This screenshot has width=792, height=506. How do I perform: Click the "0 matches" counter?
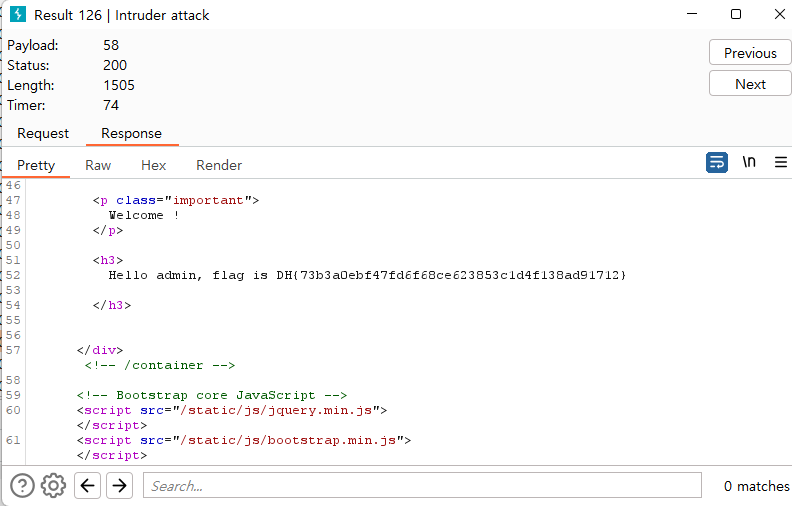click(756, 486)
